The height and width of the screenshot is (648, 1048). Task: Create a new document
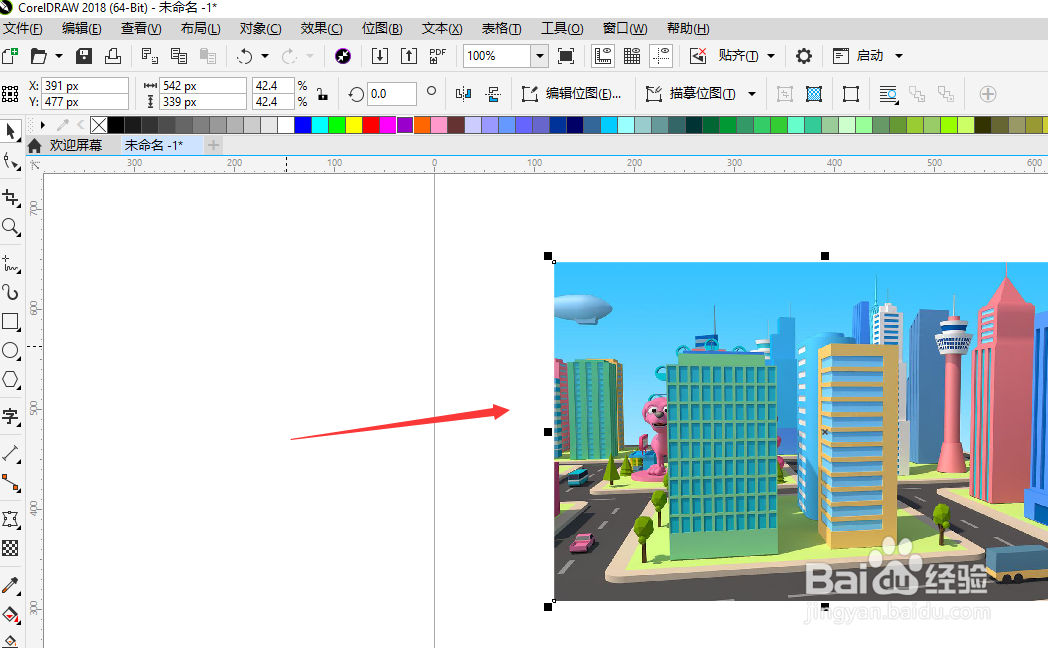coord(10,56)
